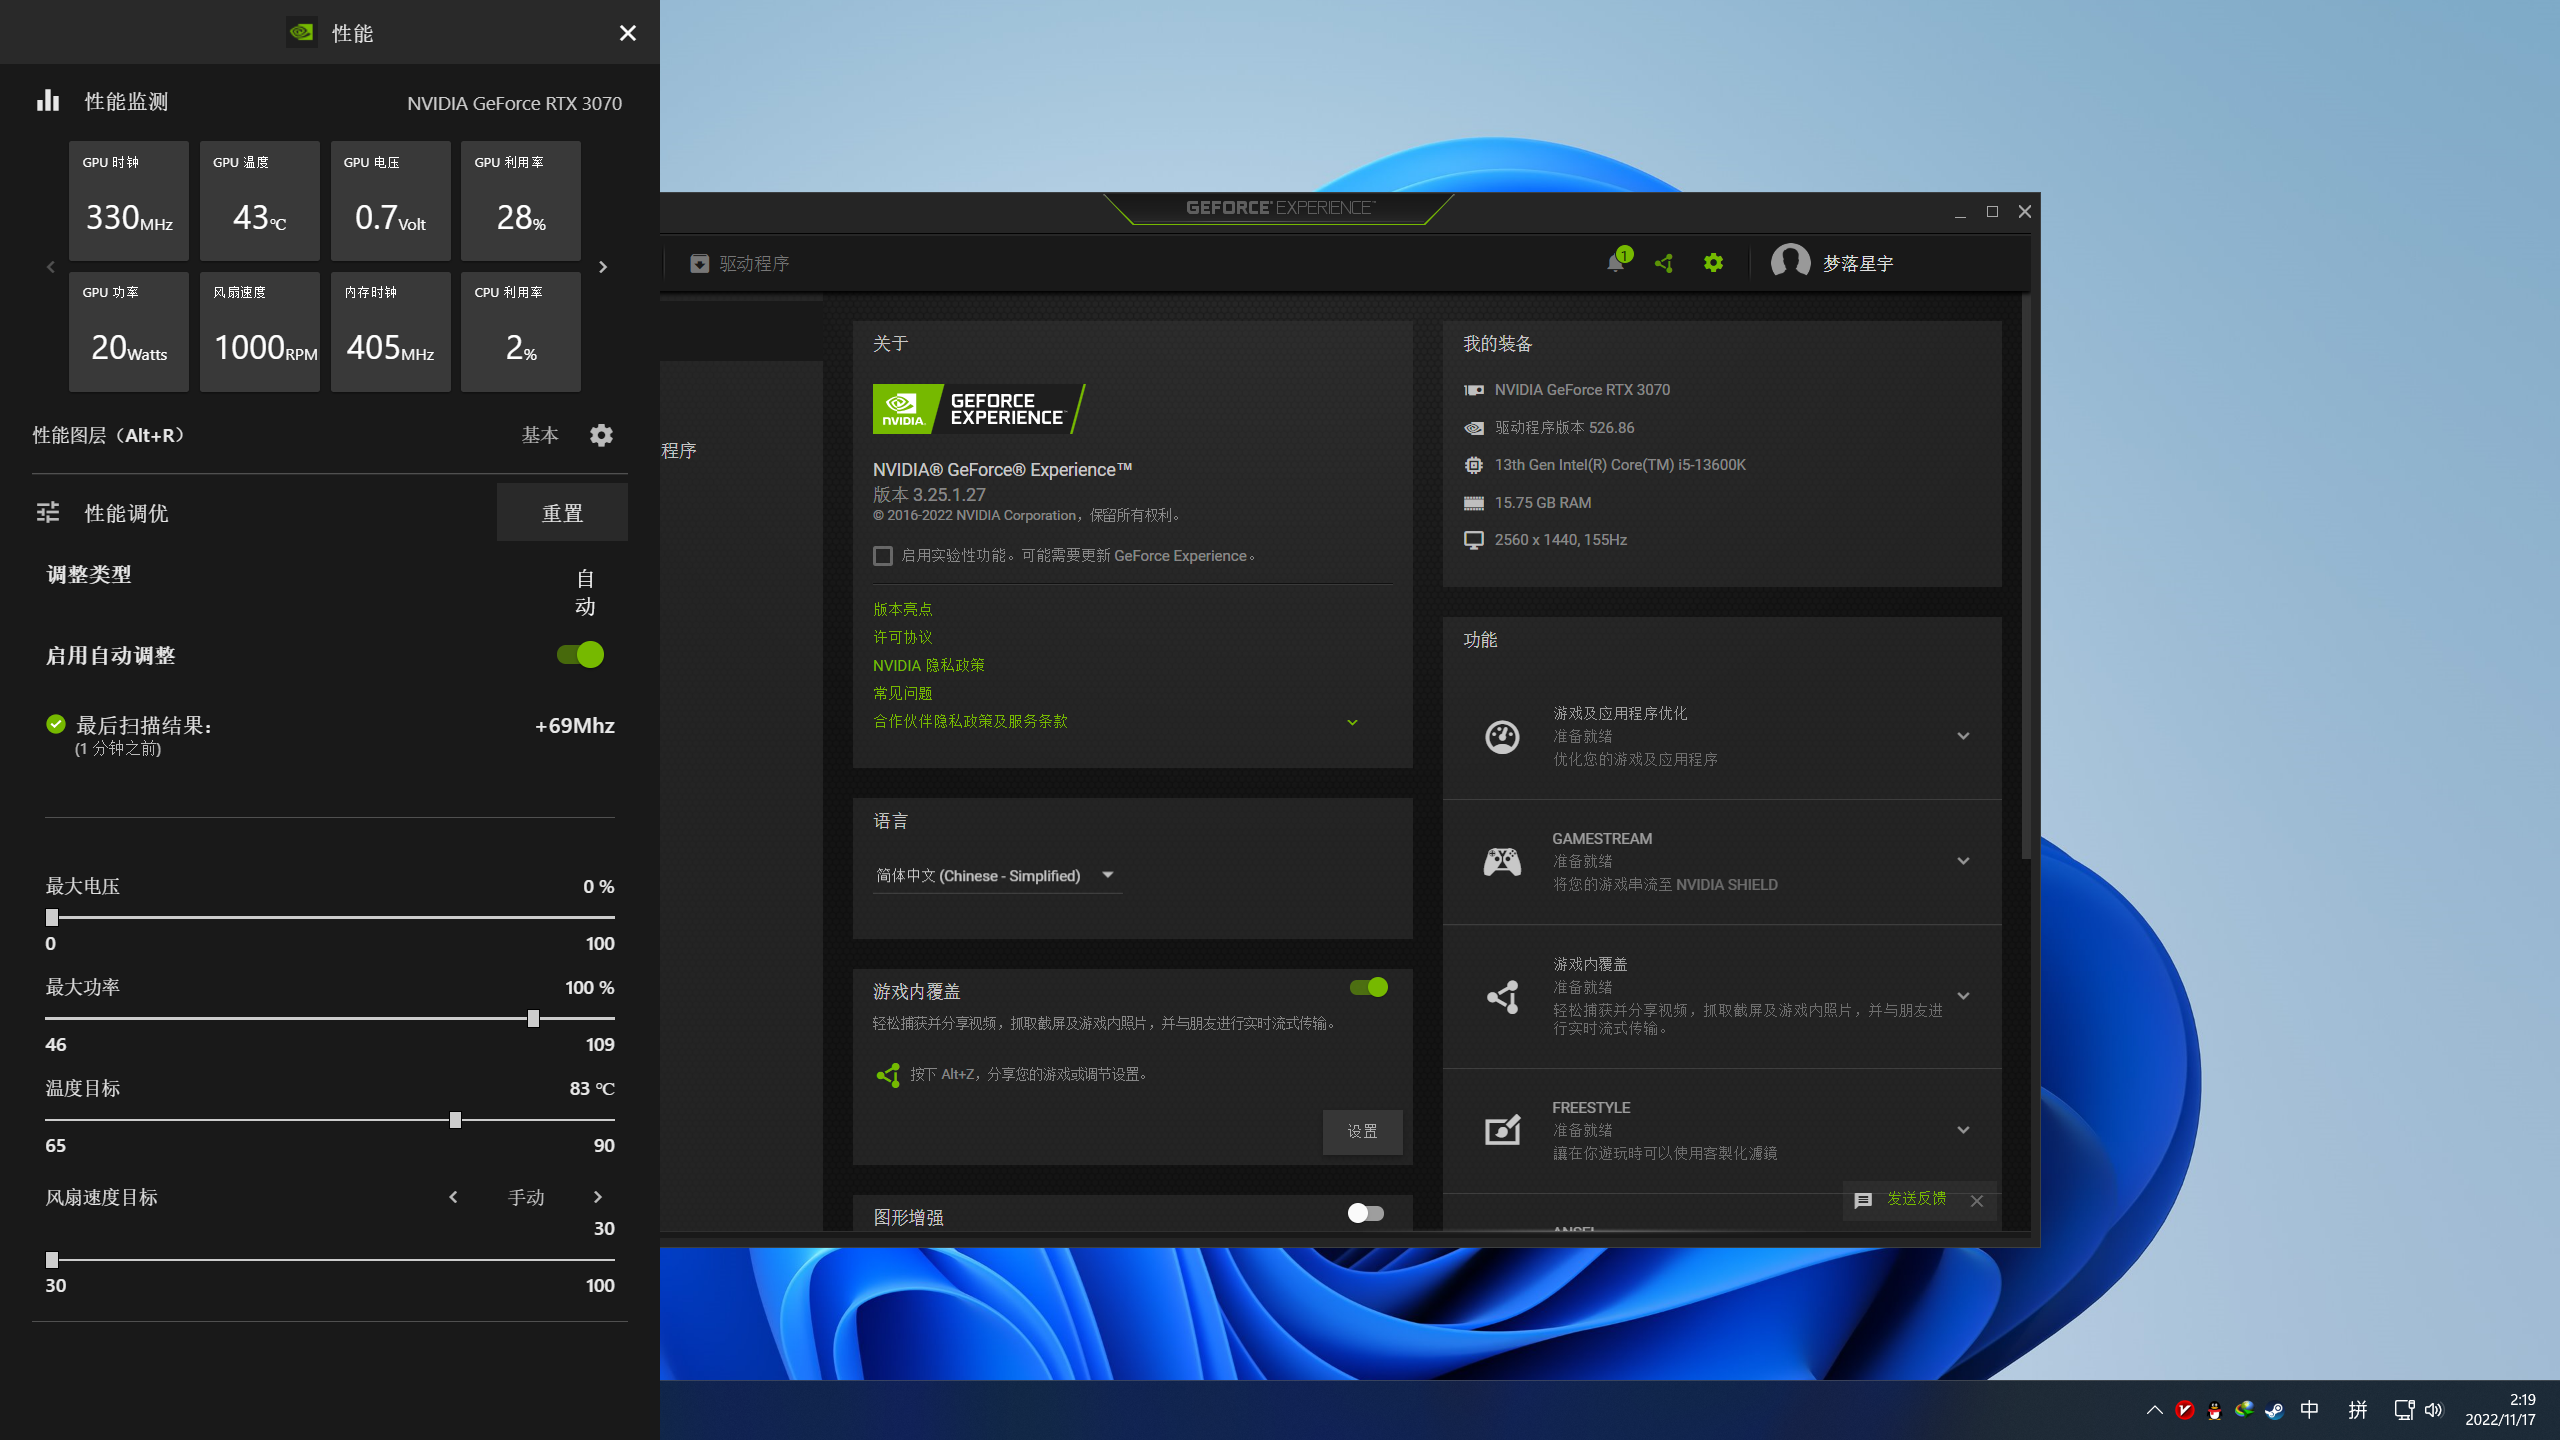The image size is (2560, 1440).
Task: Open the volume tray icon
Action: [2434, 1410]
